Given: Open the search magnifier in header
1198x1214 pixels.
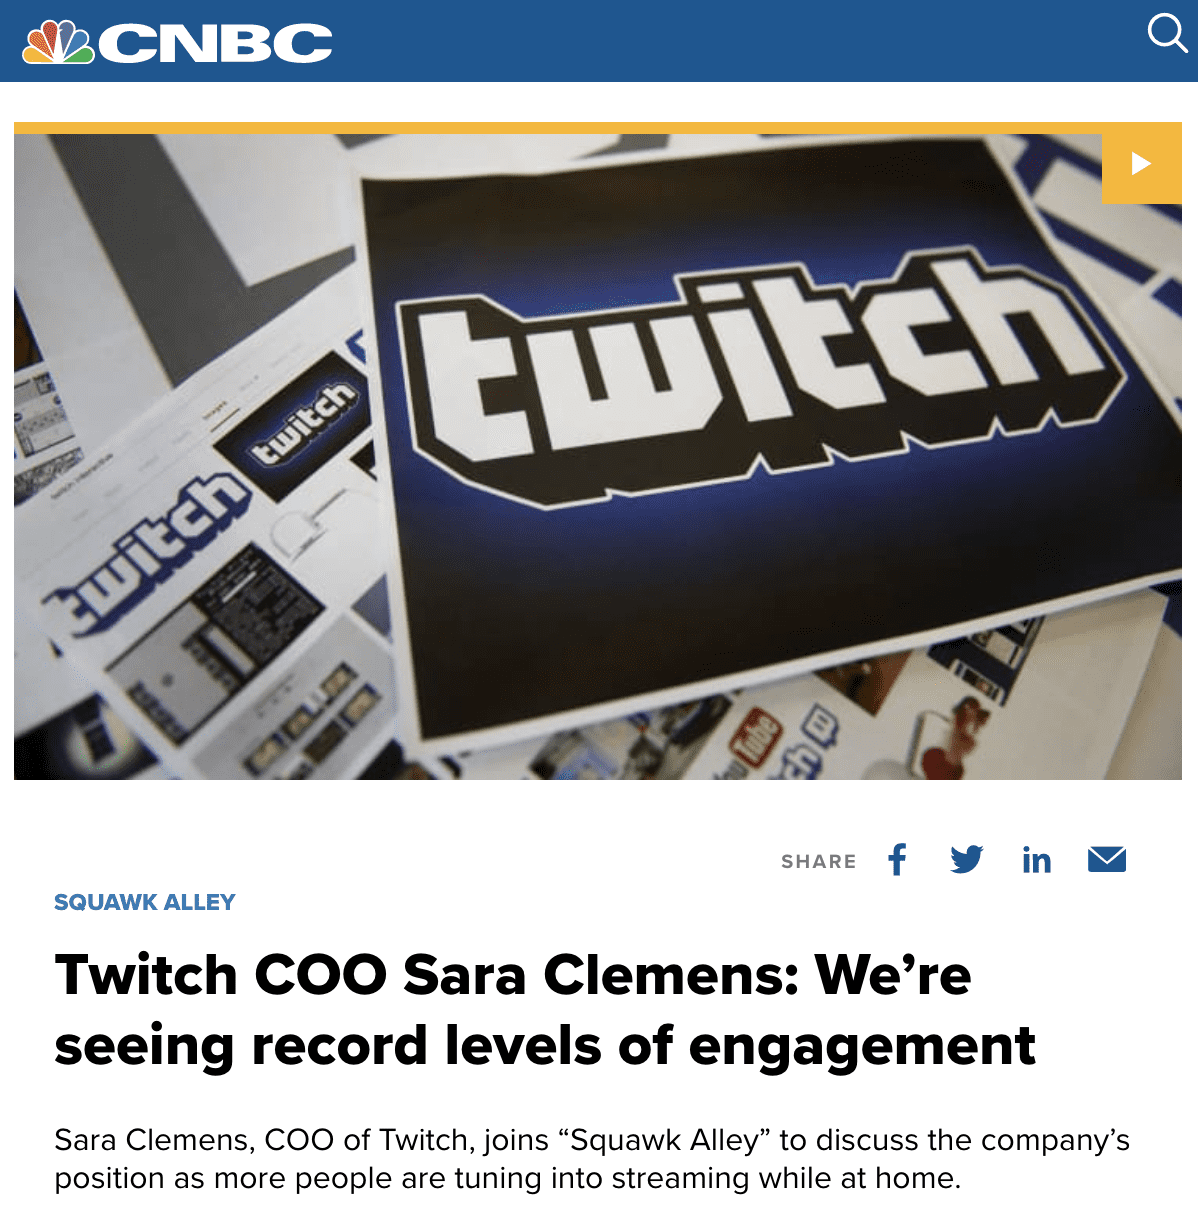Looking at the screenshot, I should click(x=1166, y=34).
